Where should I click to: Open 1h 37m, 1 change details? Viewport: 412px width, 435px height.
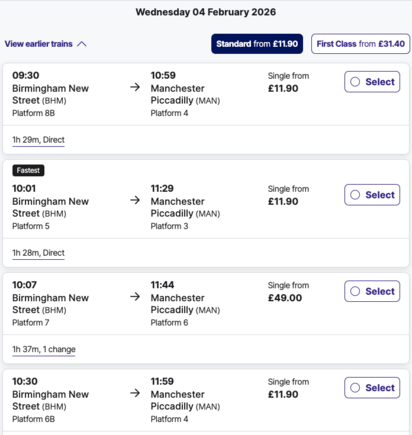[x=44, y=349]
